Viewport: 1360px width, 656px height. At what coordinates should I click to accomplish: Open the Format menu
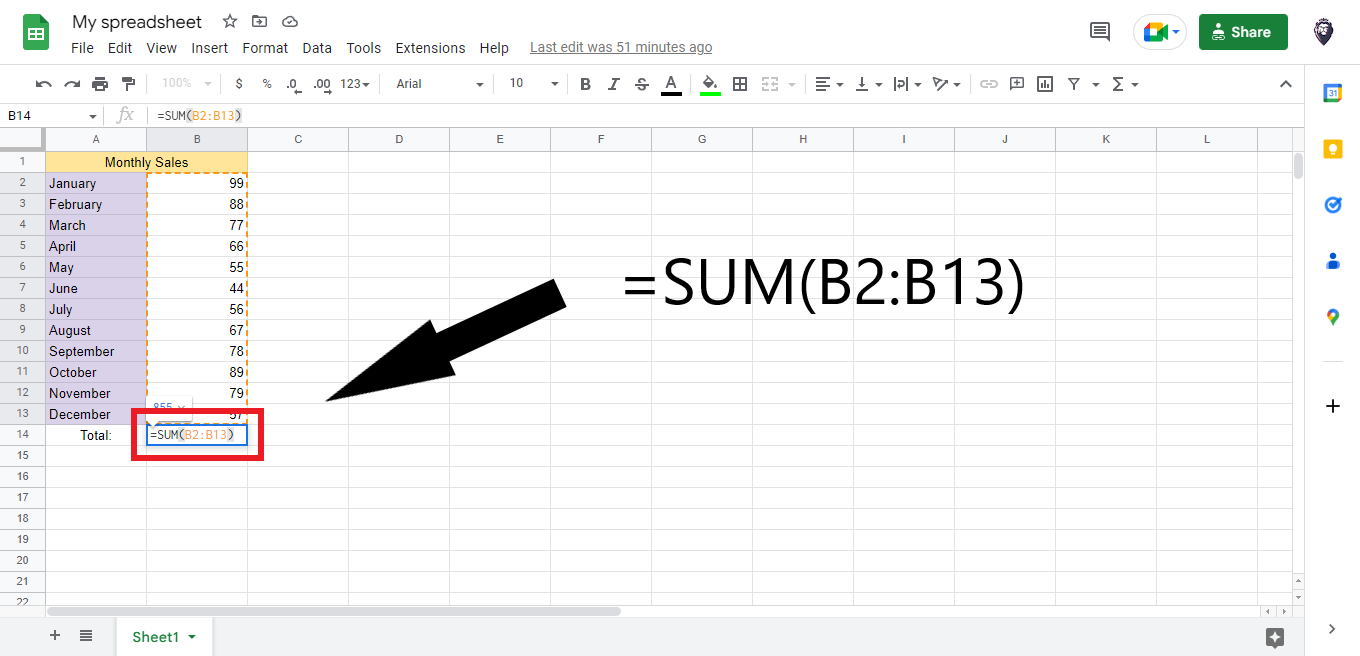(265, 47)
